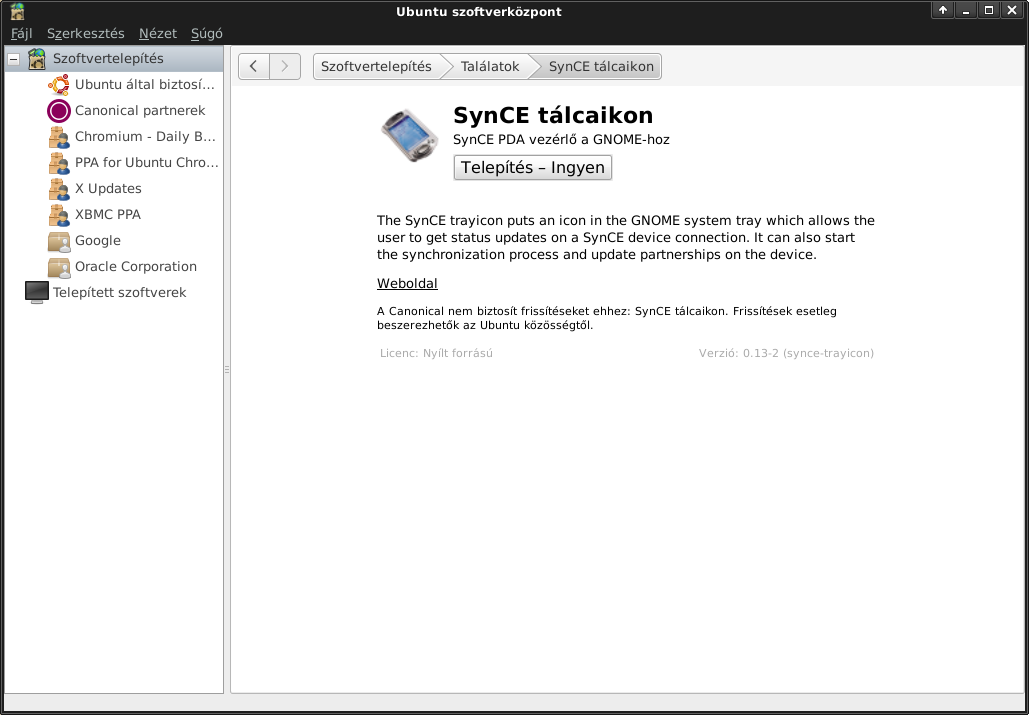Click the PPA for Ubuntu Chromium icon
This screenshot has height=715, width=1029.
coord(58,163)
